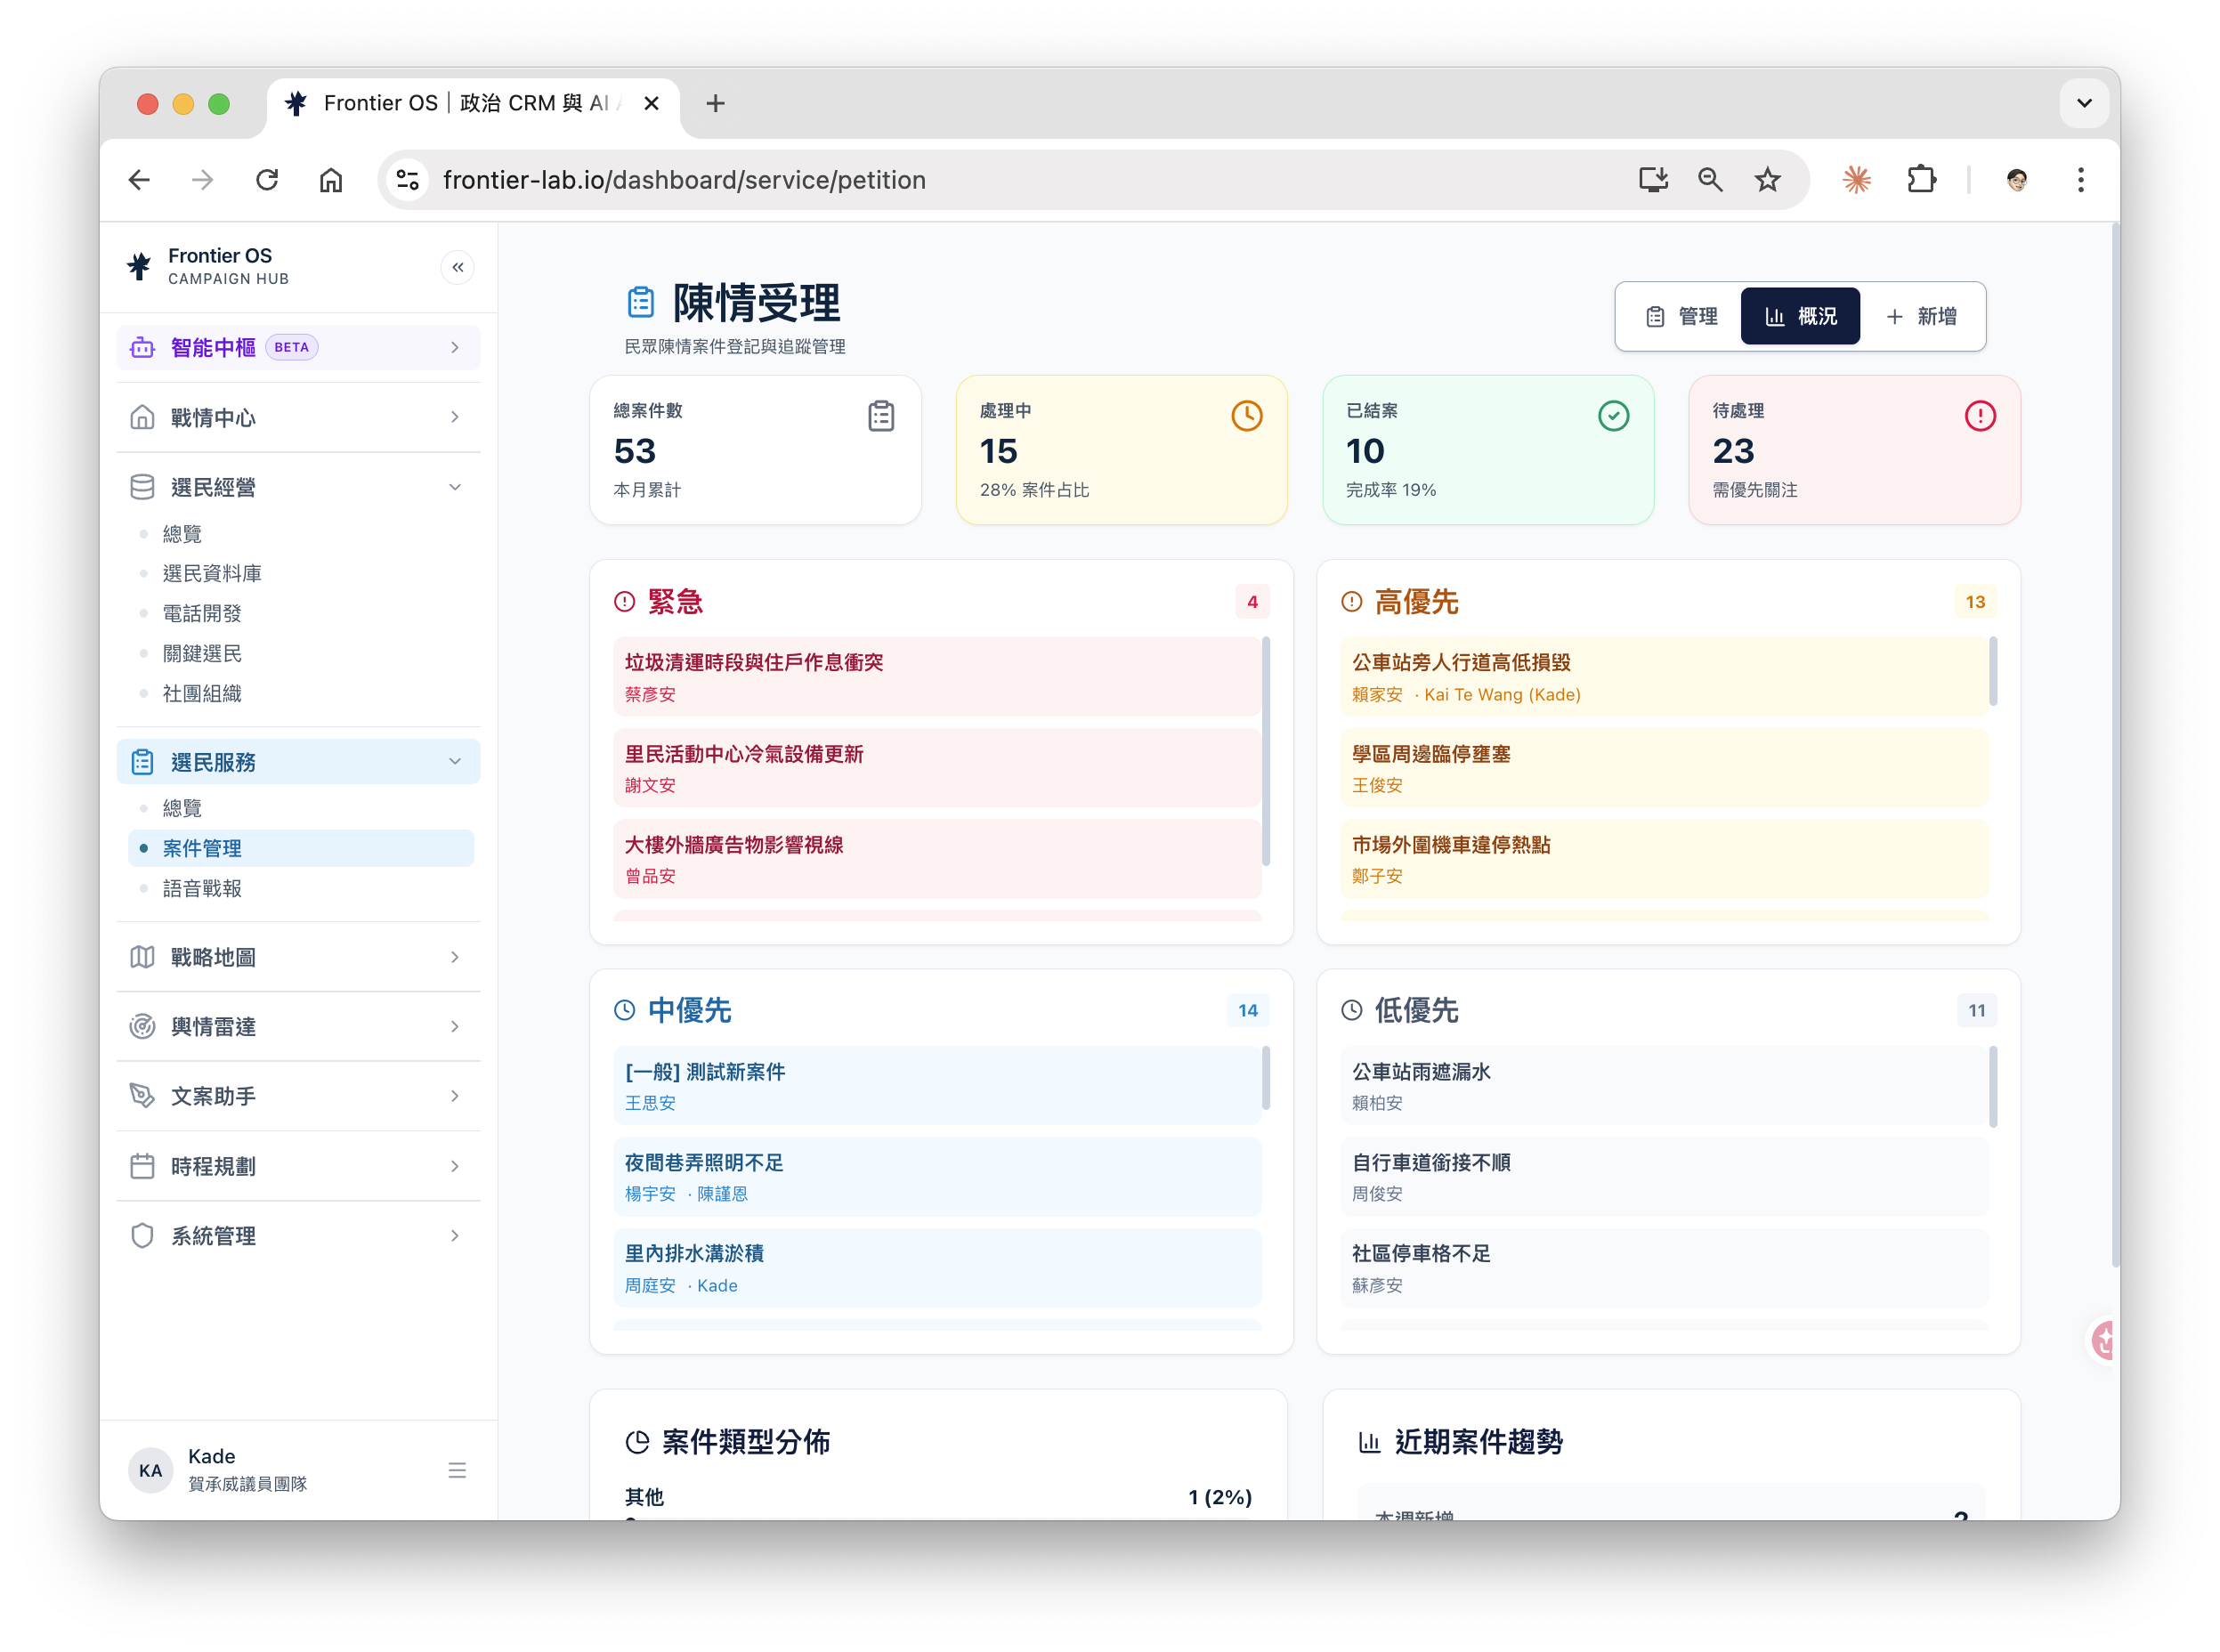Open 語音戰報 in the sidebar
Screen dimensions: 2220x1652
[x=301, y=888]
